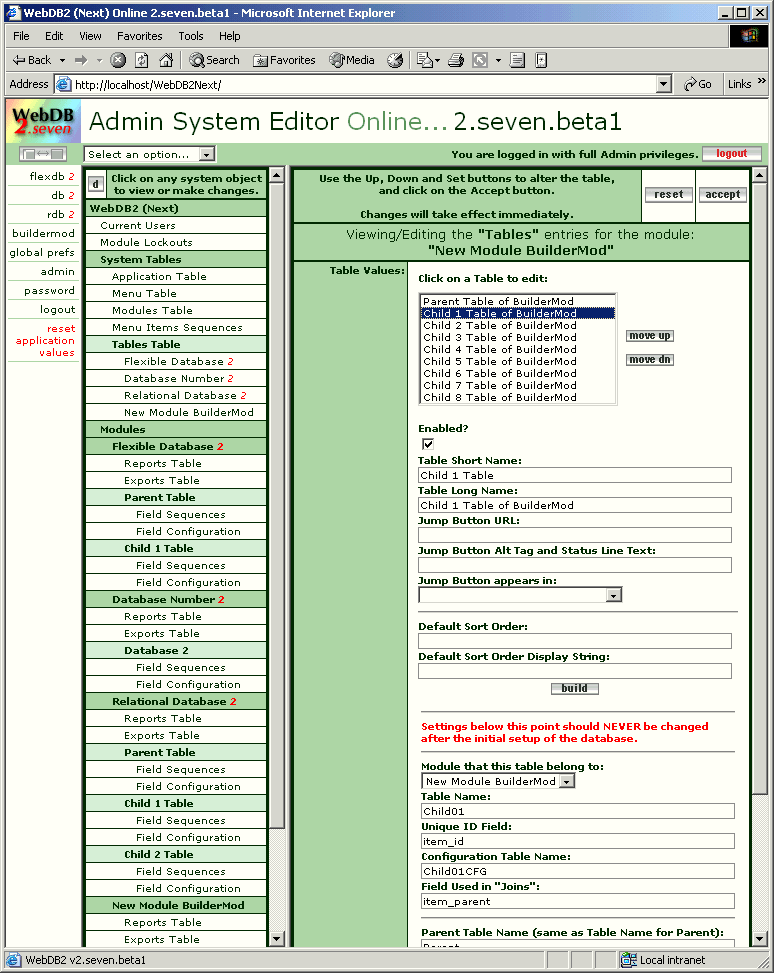Screen dimensions: 774x973
Task: Click the Default Sort Order input field
Action: click(575, 641)
